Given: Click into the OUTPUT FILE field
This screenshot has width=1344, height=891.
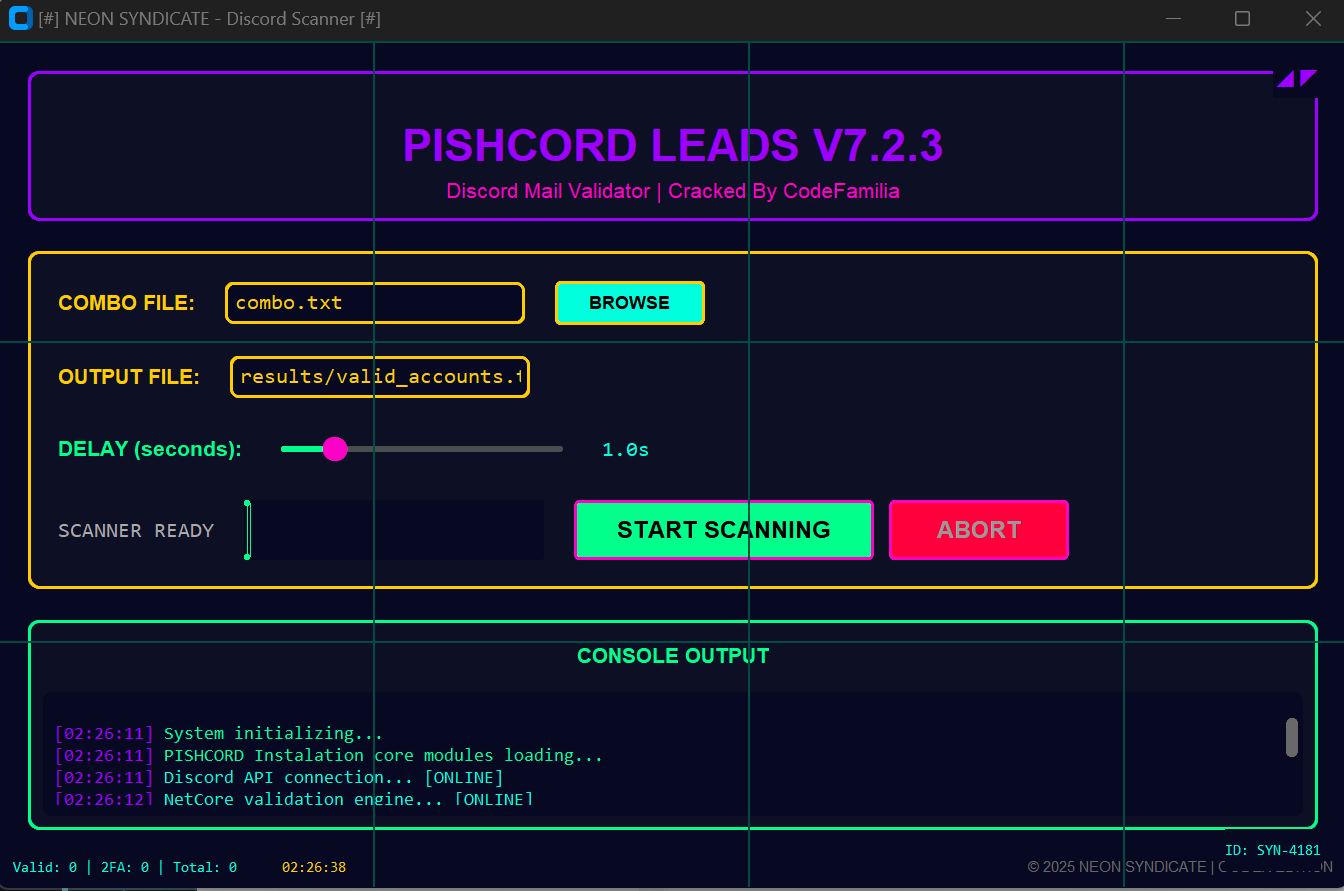Looking at the screenshot, I should point(380,377).
